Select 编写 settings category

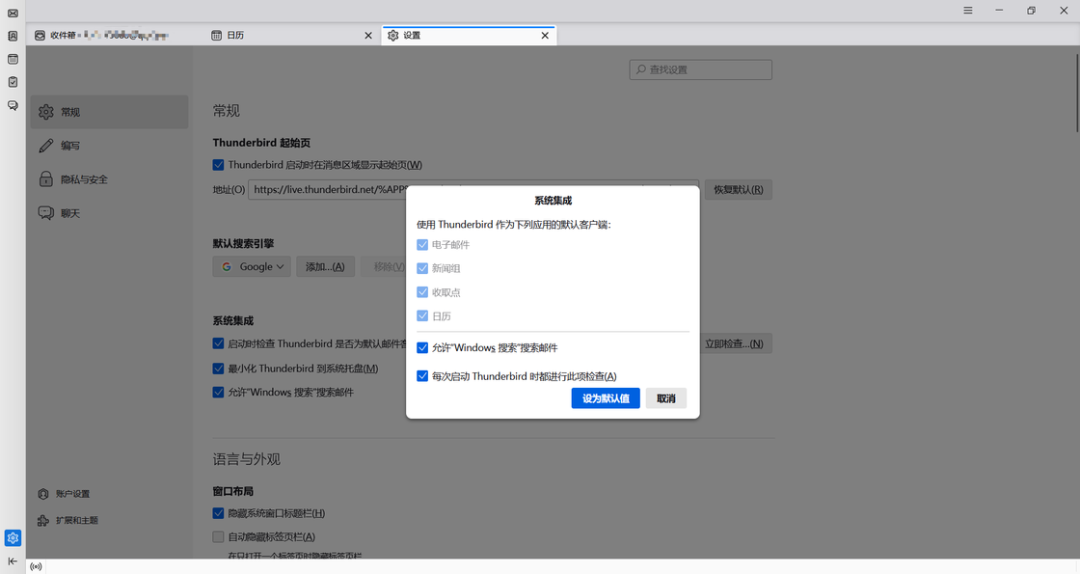pos(109,145)
